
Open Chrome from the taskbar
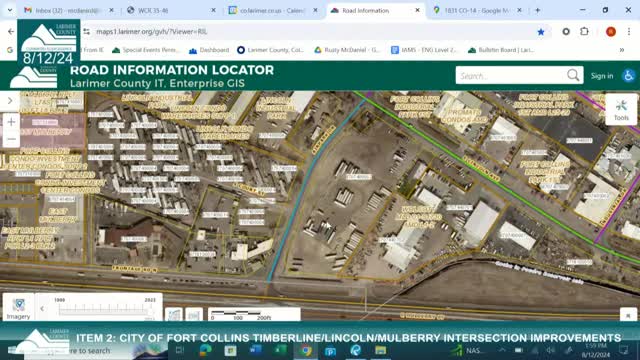[x=306, y=350]
